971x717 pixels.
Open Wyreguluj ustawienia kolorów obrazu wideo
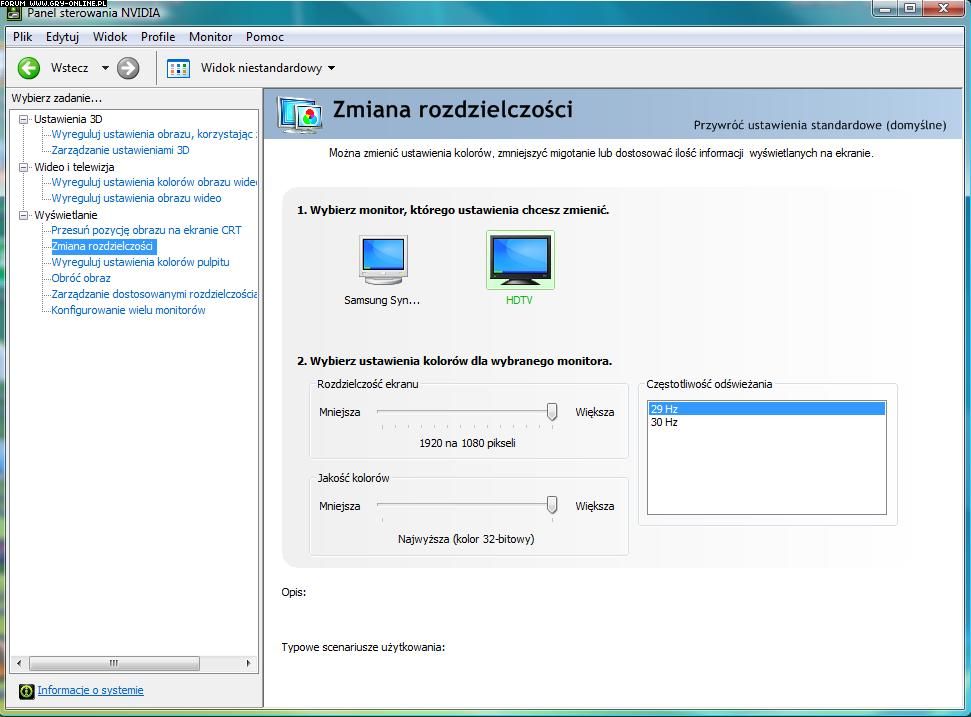tap(154, 182)
